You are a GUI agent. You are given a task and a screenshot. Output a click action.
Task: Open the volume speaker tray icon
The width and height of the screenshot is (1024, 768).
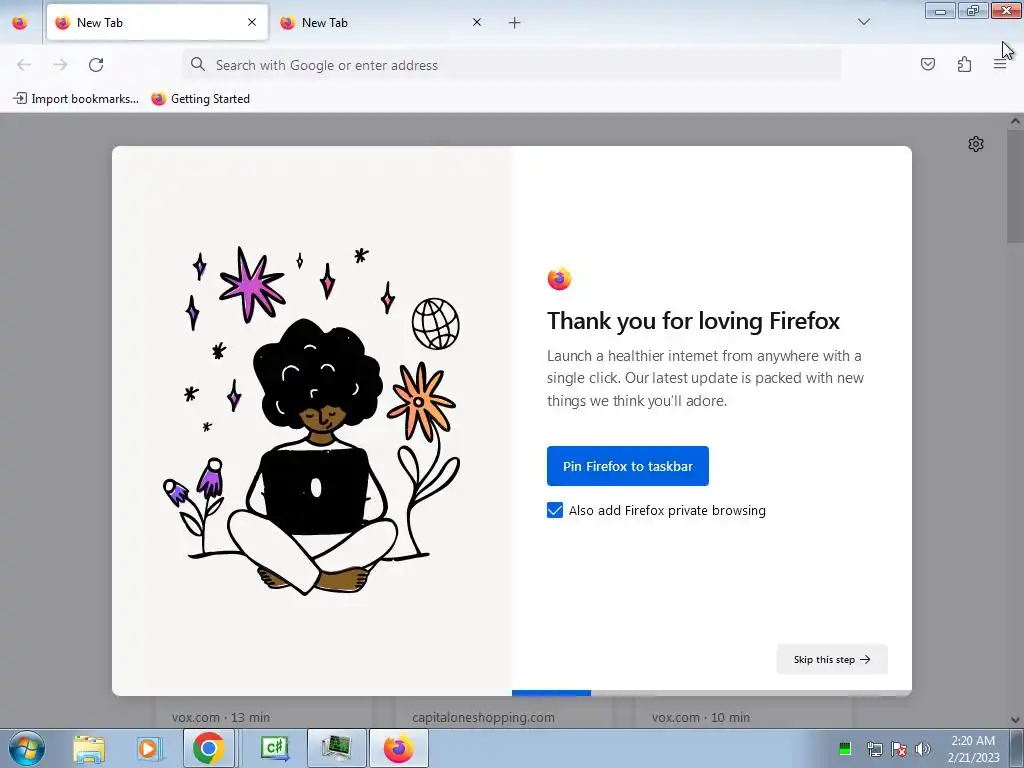pos(923,749)
